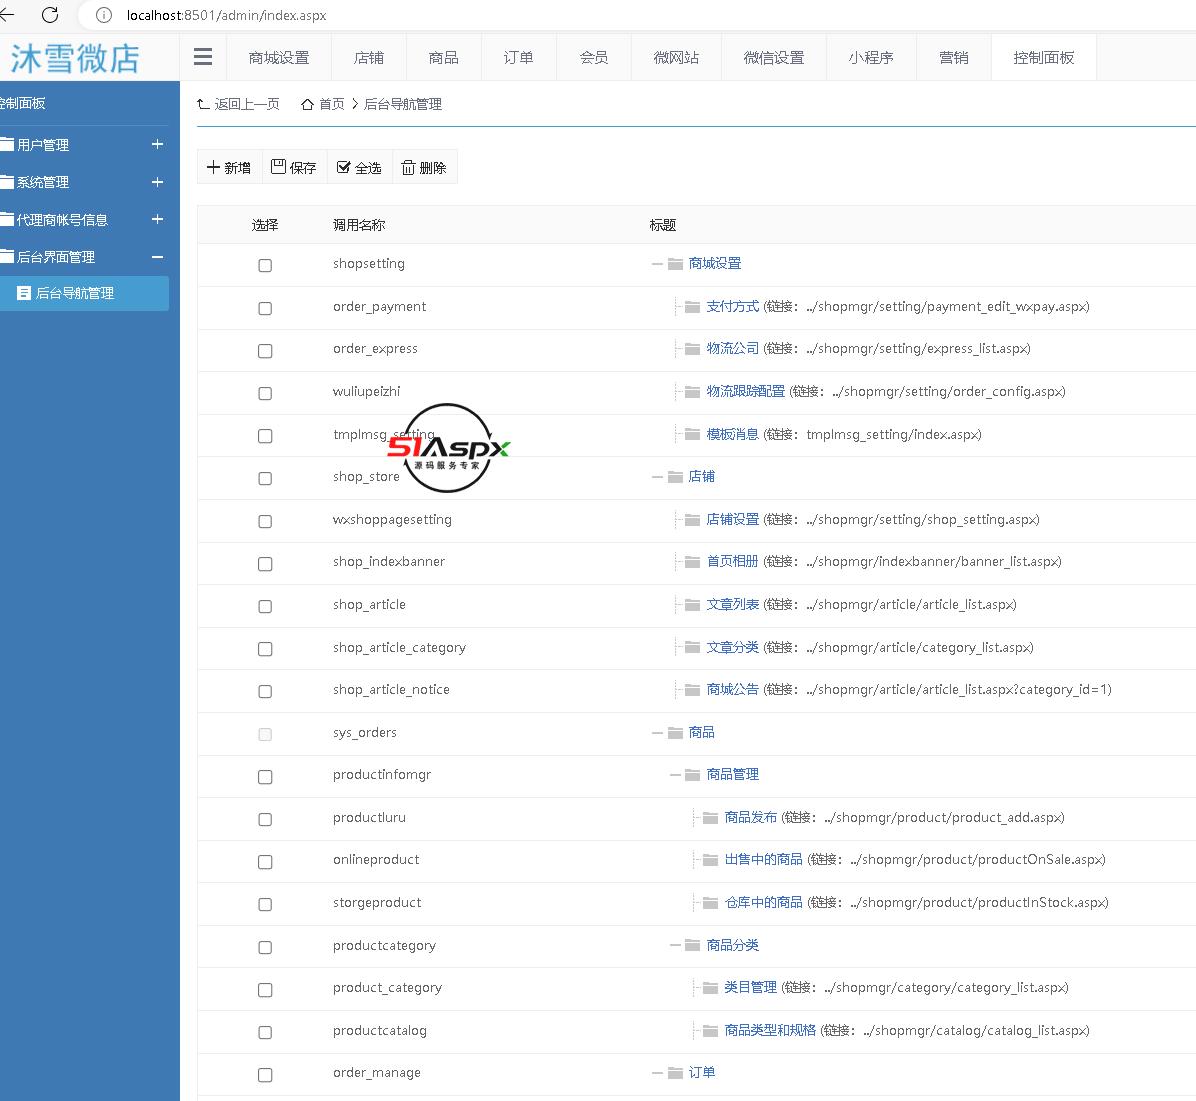Click folder icon beside 系统管理

(x=7, y=182)
